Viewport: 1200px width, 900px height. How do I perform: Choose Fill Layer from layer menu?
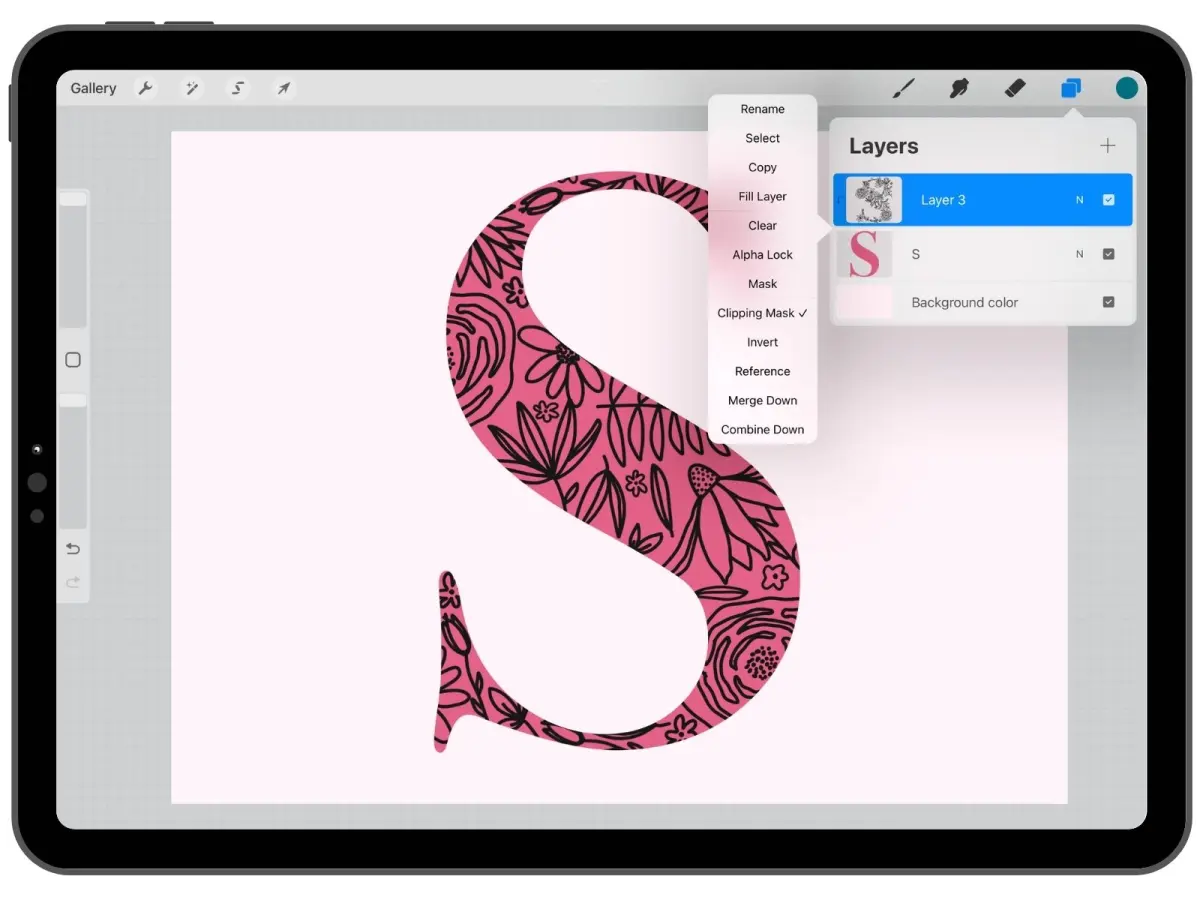tap(762, 196)
